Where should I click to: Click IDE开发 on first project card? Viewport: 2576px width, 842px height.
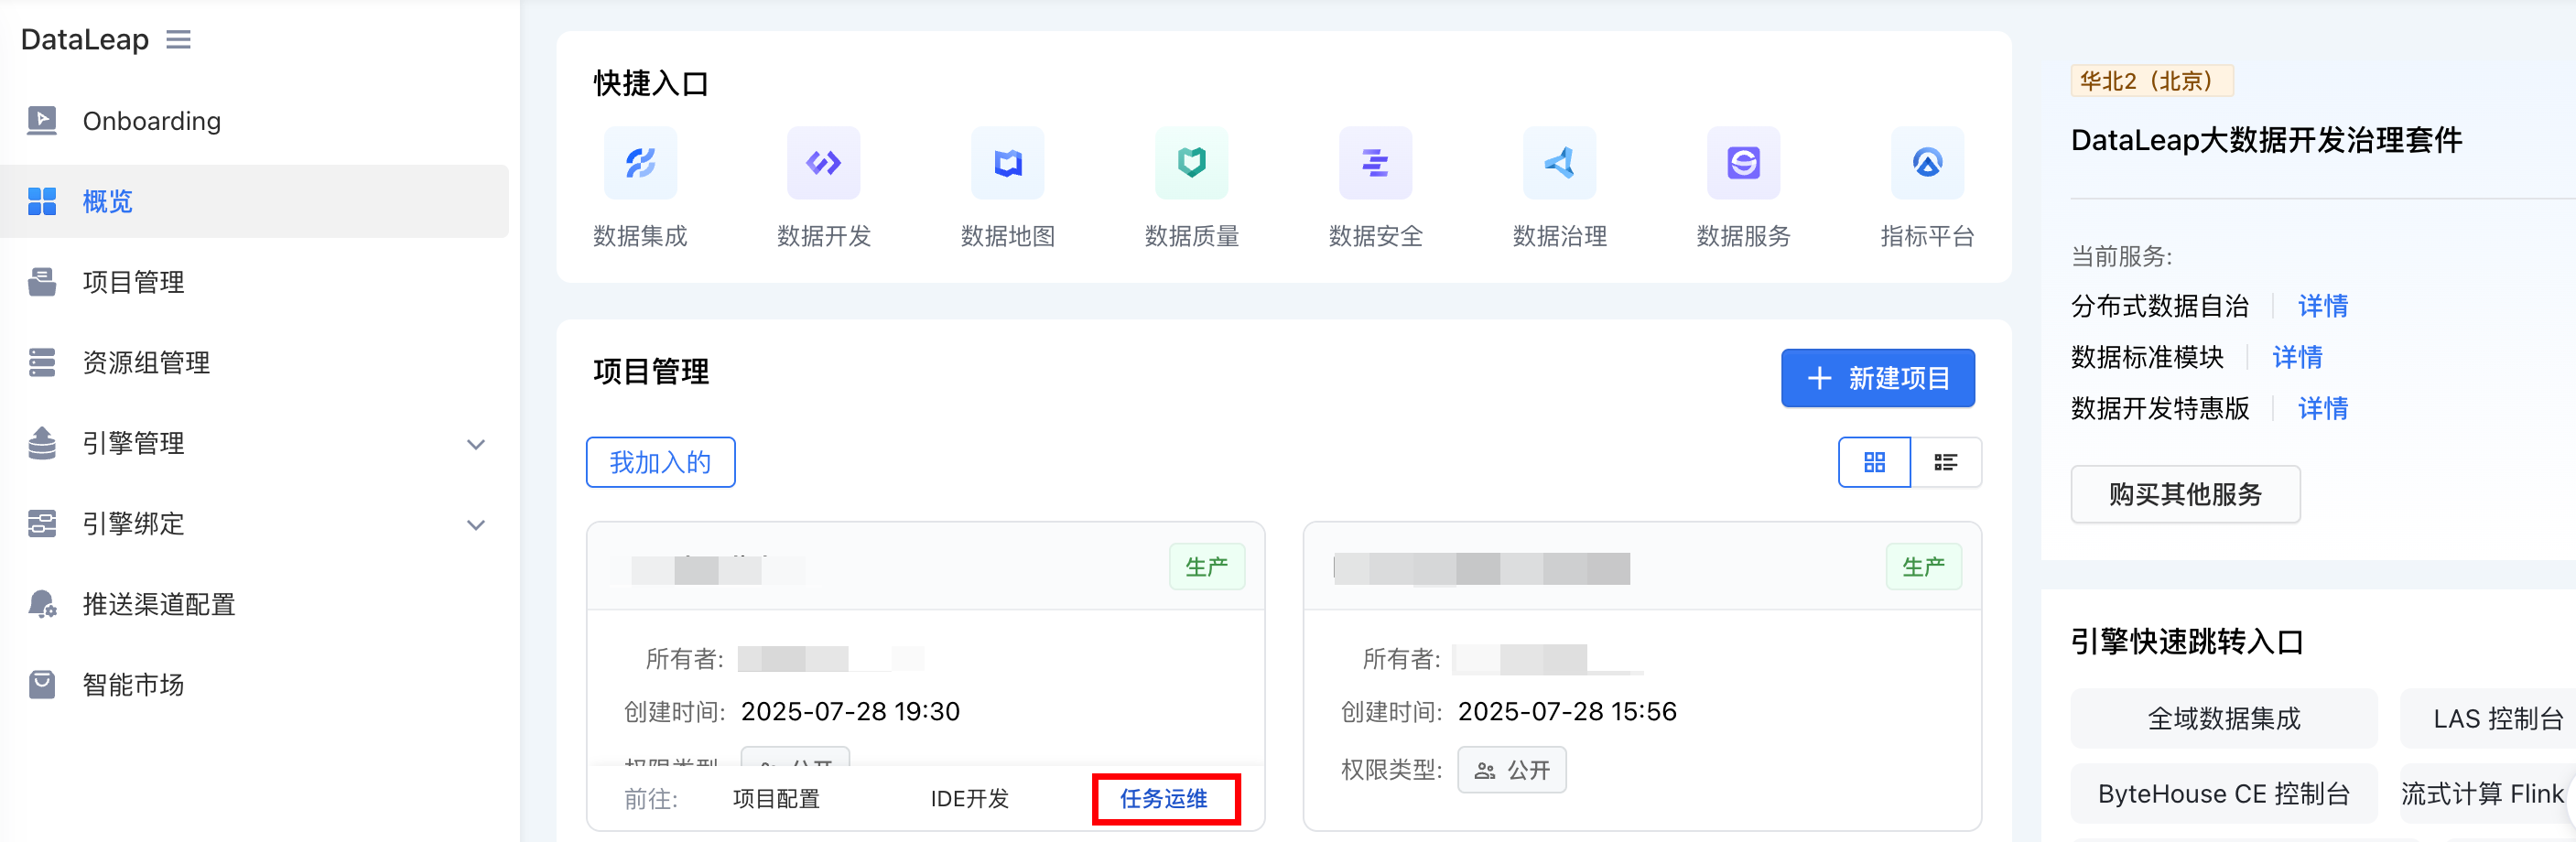point(970,799)
